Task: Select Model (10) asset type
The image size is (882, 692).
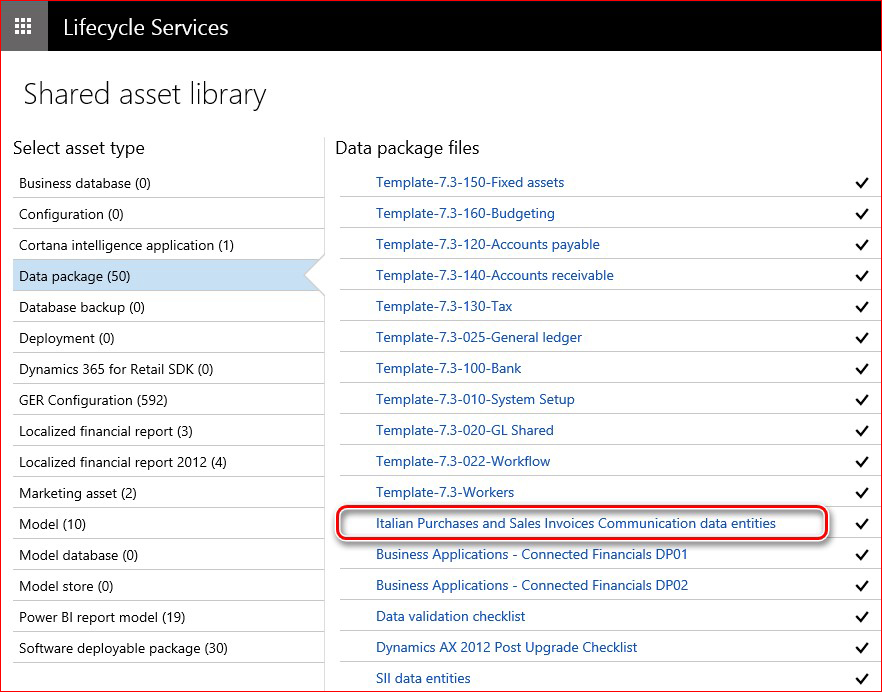Action: (x=168, y=524)
